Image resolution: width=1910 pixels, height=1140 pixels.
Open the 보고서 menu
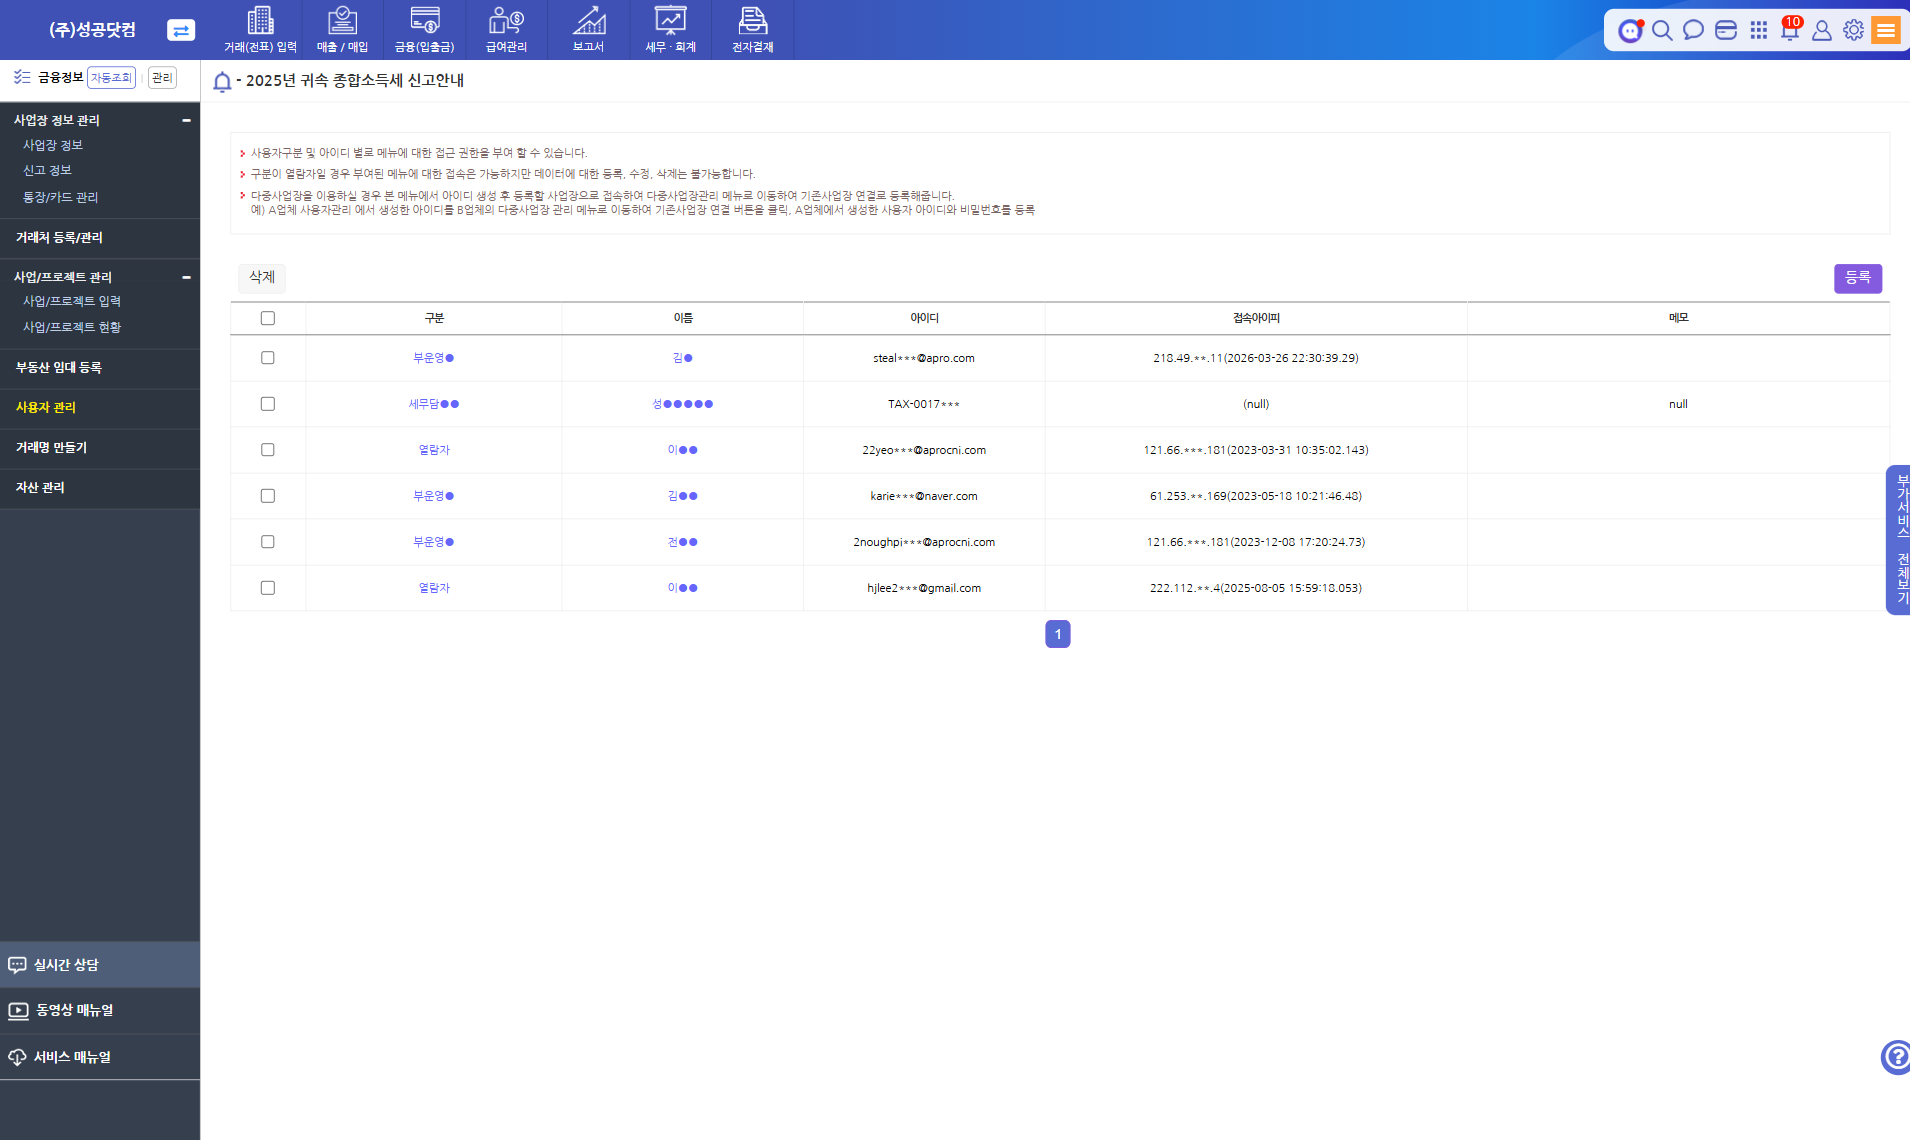[588, 30]
